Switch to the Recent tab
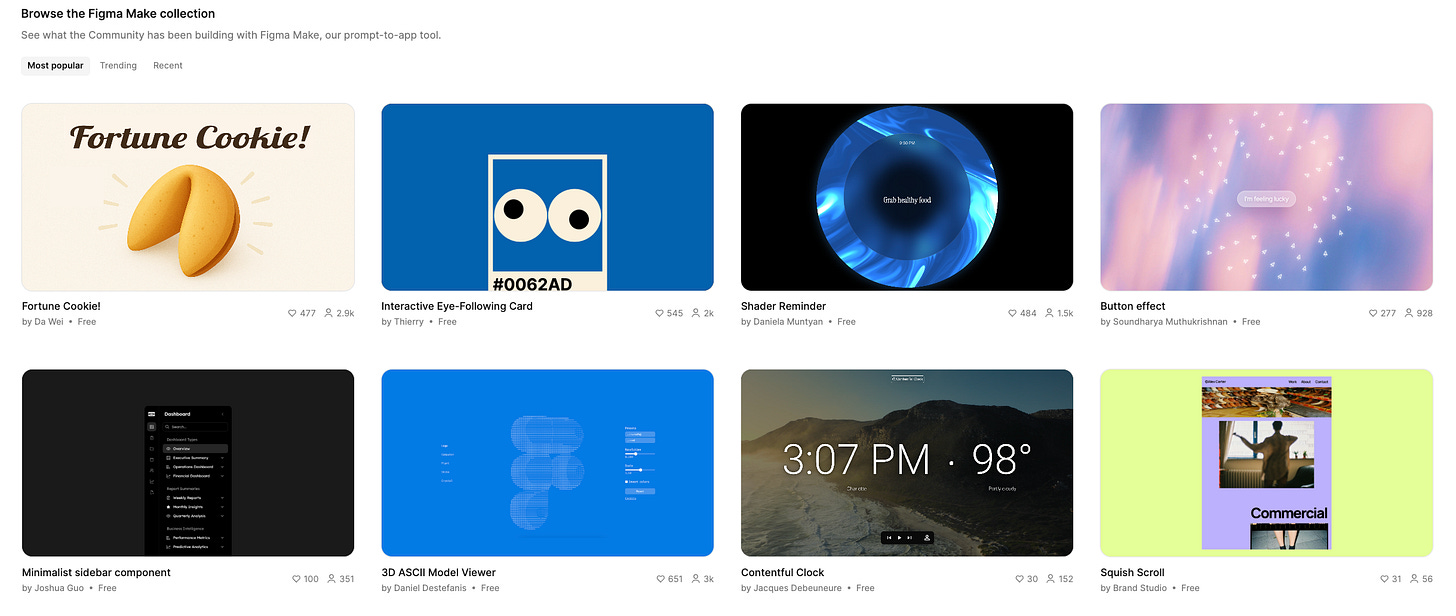 click(x=168, y=66)
